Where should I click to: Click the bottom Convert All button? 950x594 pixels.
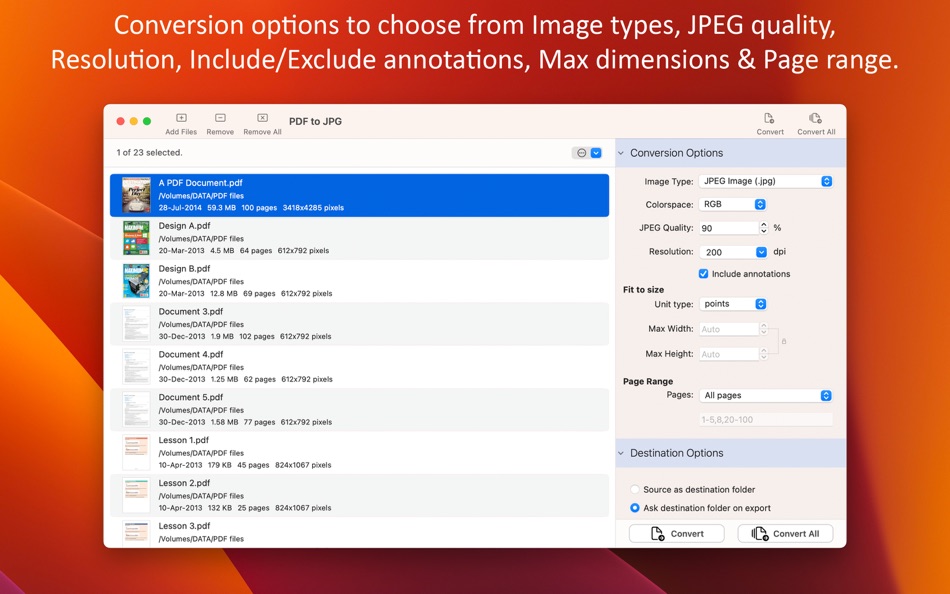pos(785,533)
